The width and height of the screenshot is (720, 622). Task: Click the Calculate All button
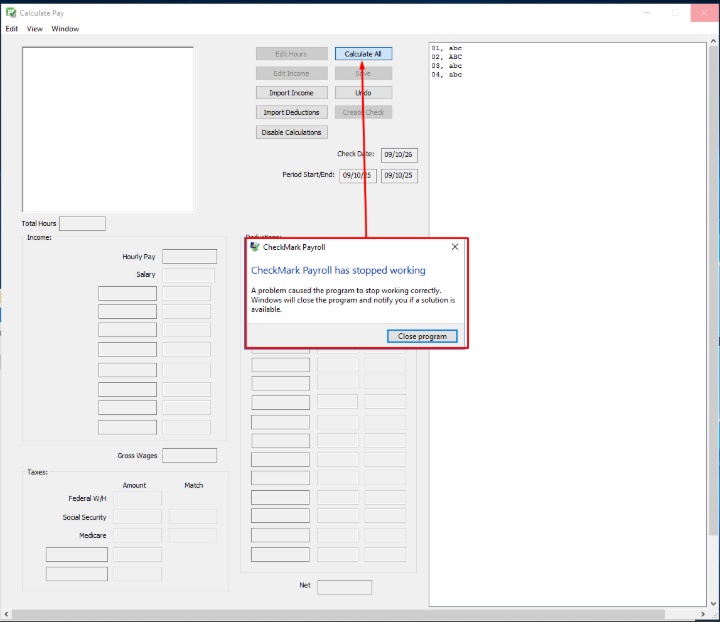[363, 54]
